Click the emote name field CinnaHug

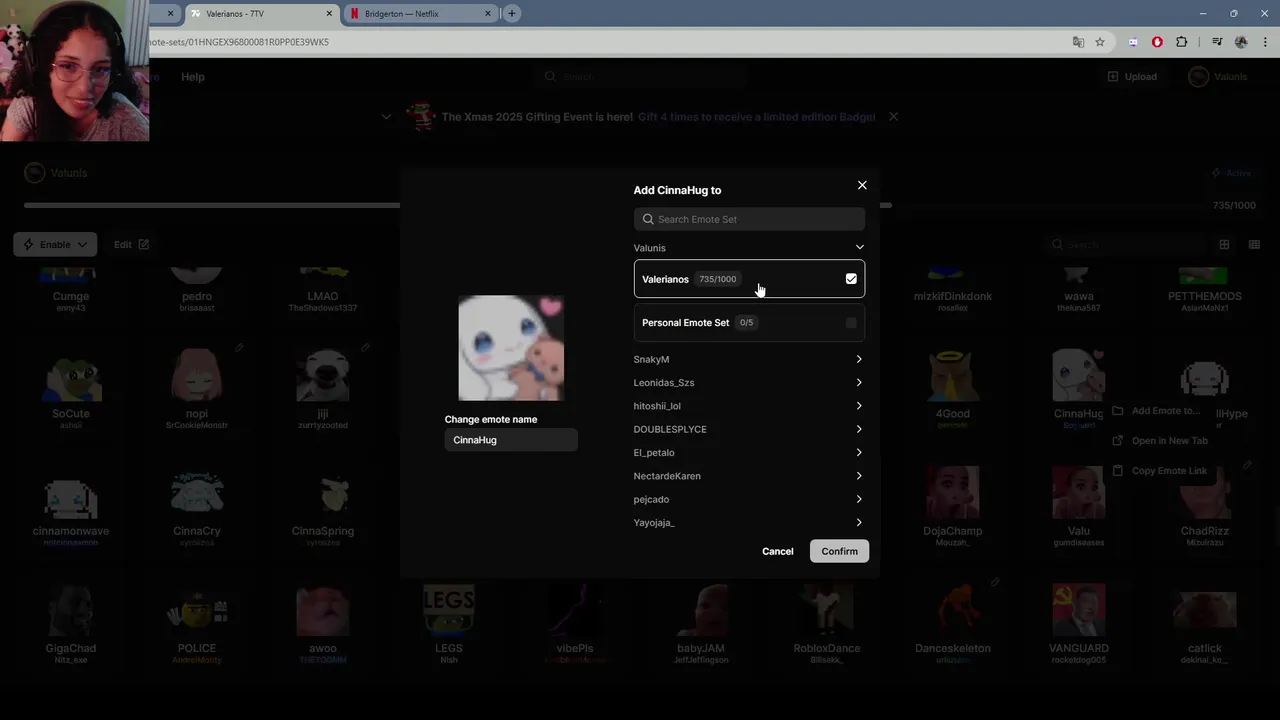(x=511, y=440)
